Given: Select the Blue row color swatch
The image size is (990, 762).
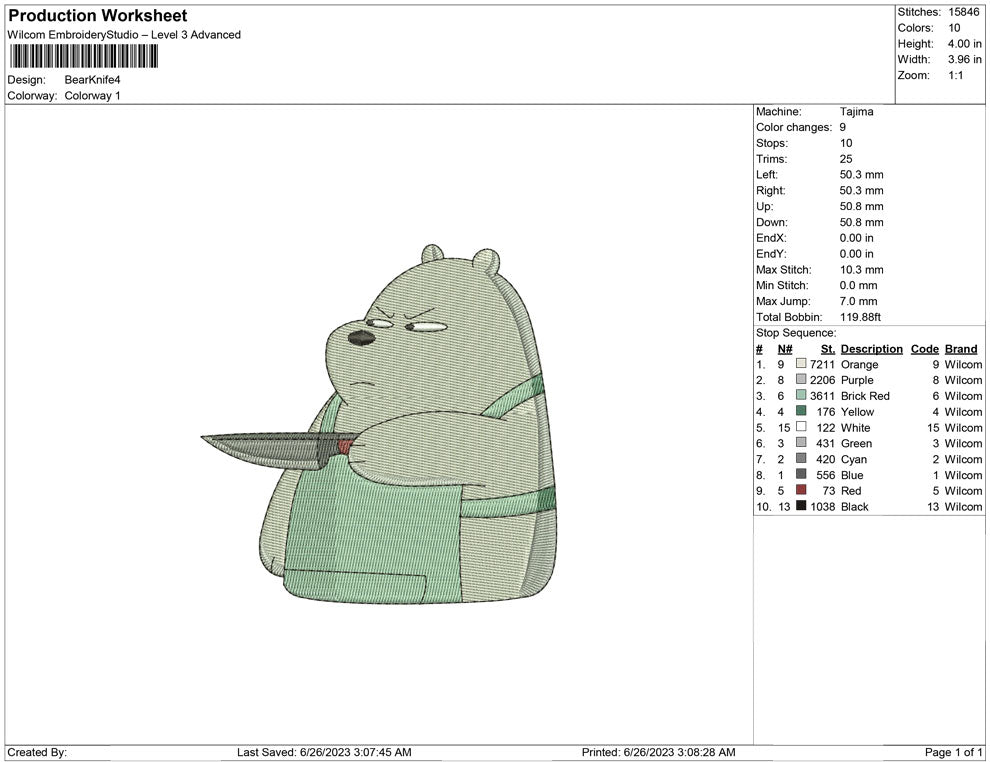Looking at the screenshot, I should click(801, 474).
